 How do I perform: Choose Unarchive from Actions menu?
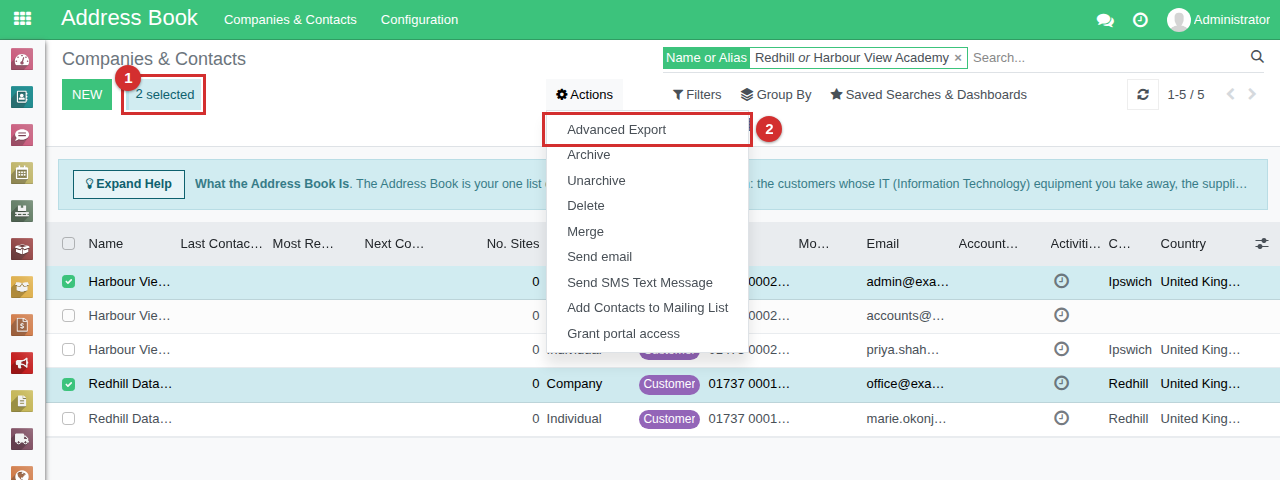point(647,181)
